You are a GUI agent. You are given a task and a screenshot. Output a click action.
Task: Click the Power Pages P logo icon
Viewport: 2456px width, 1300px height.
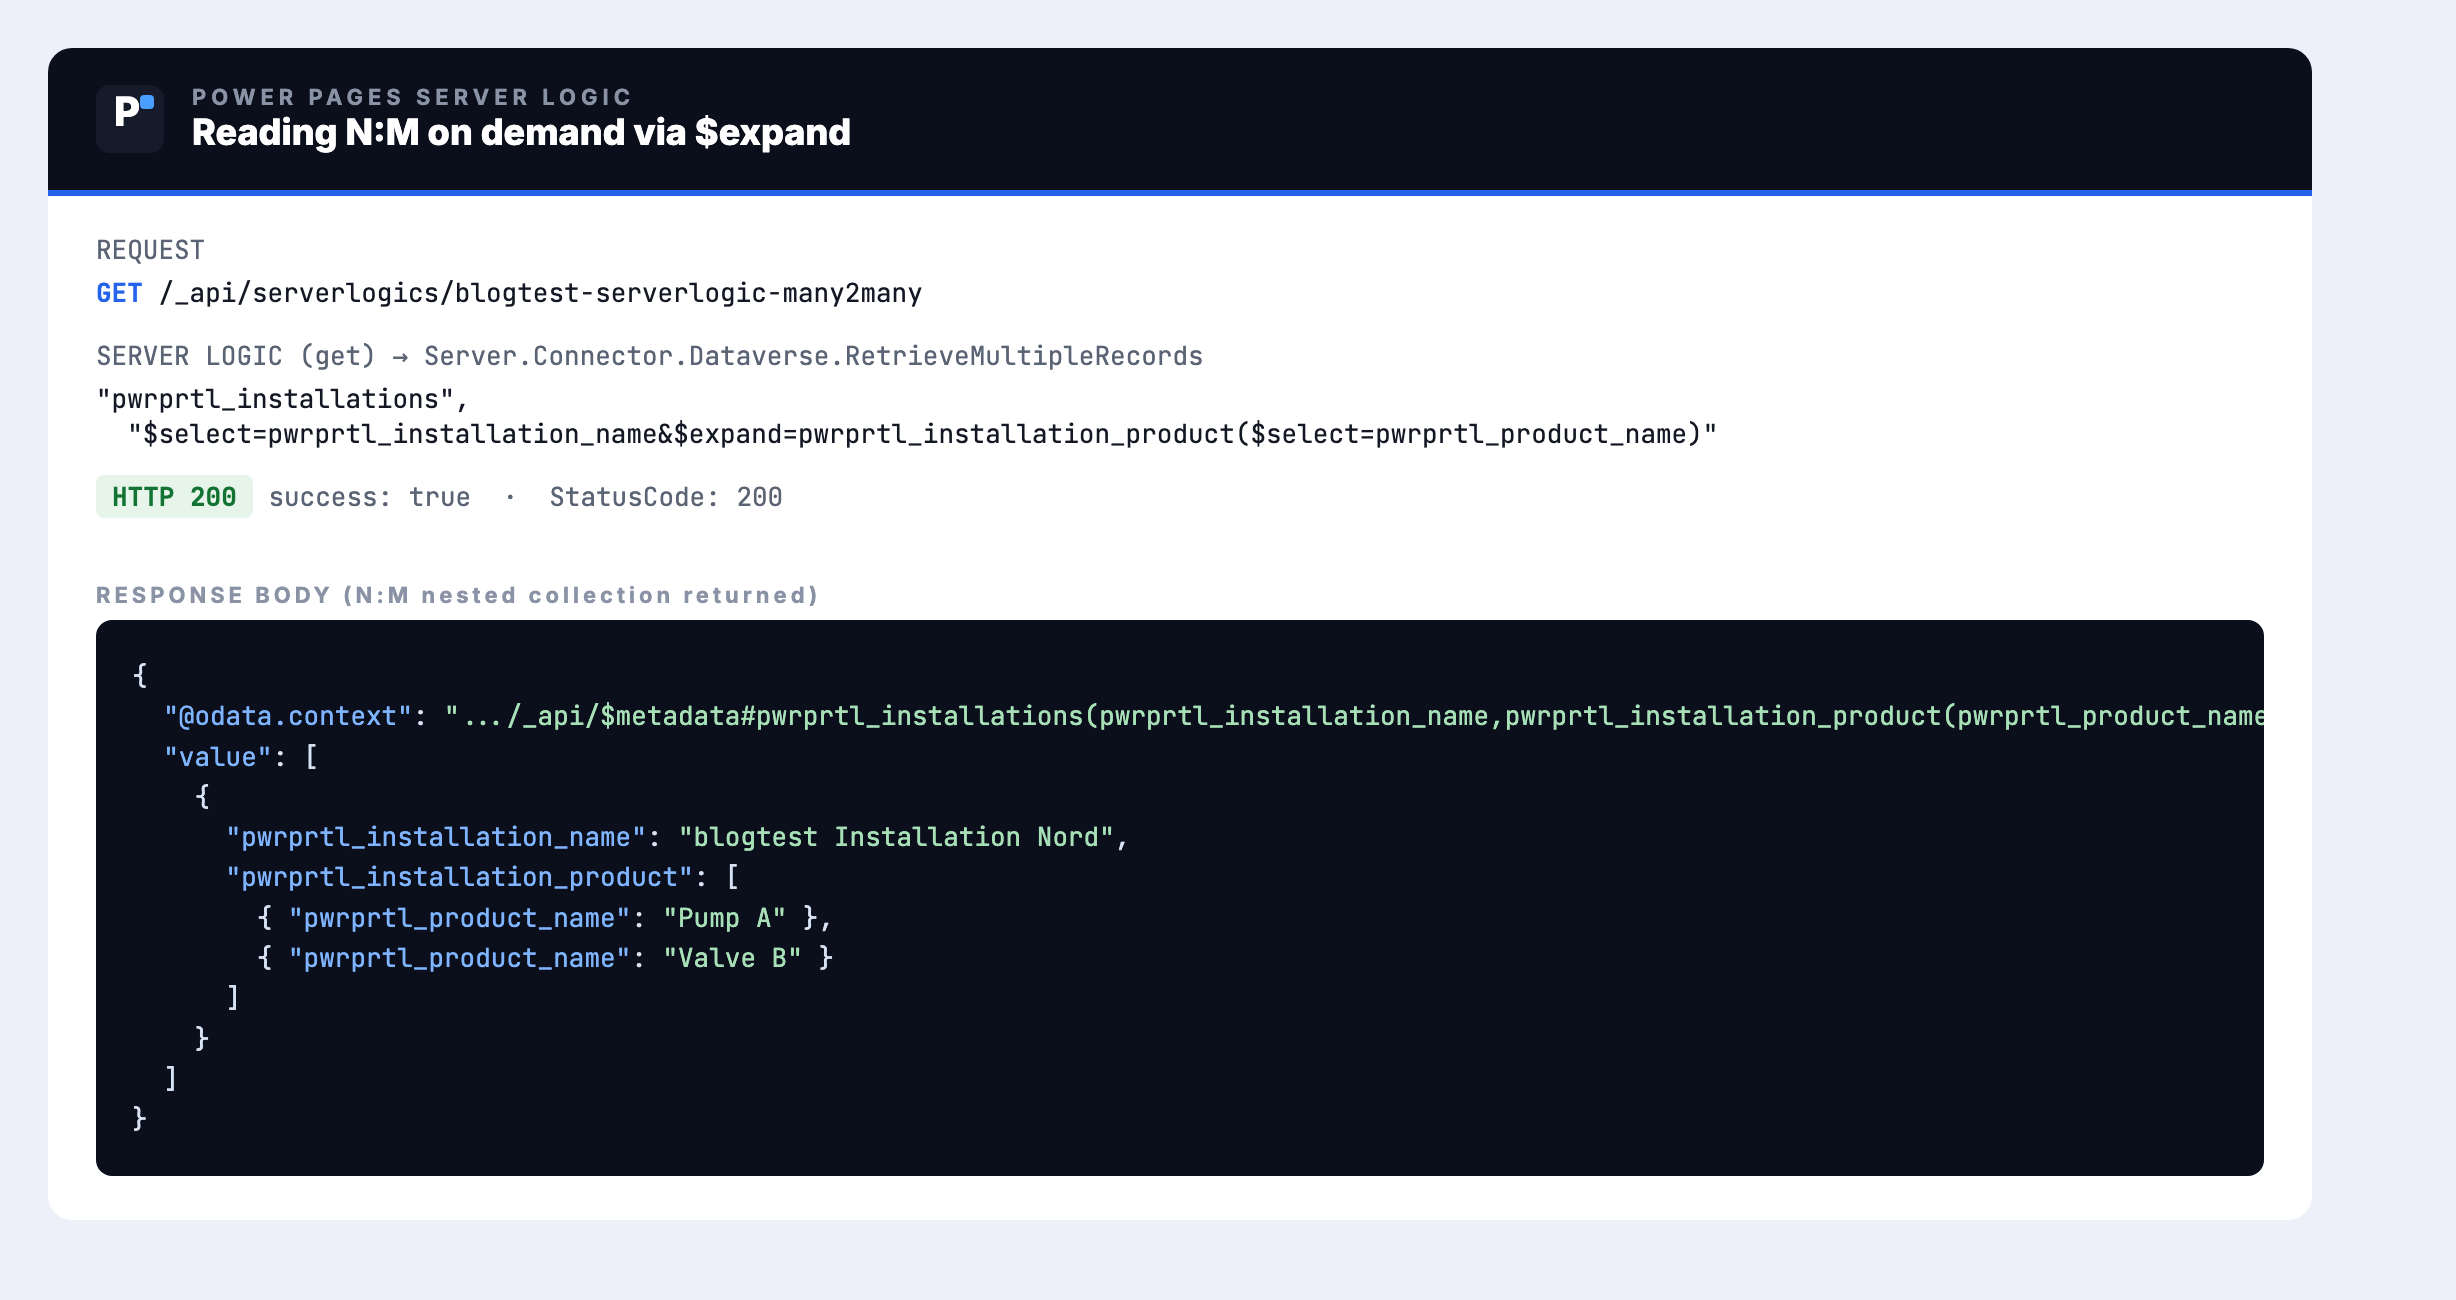130,119
